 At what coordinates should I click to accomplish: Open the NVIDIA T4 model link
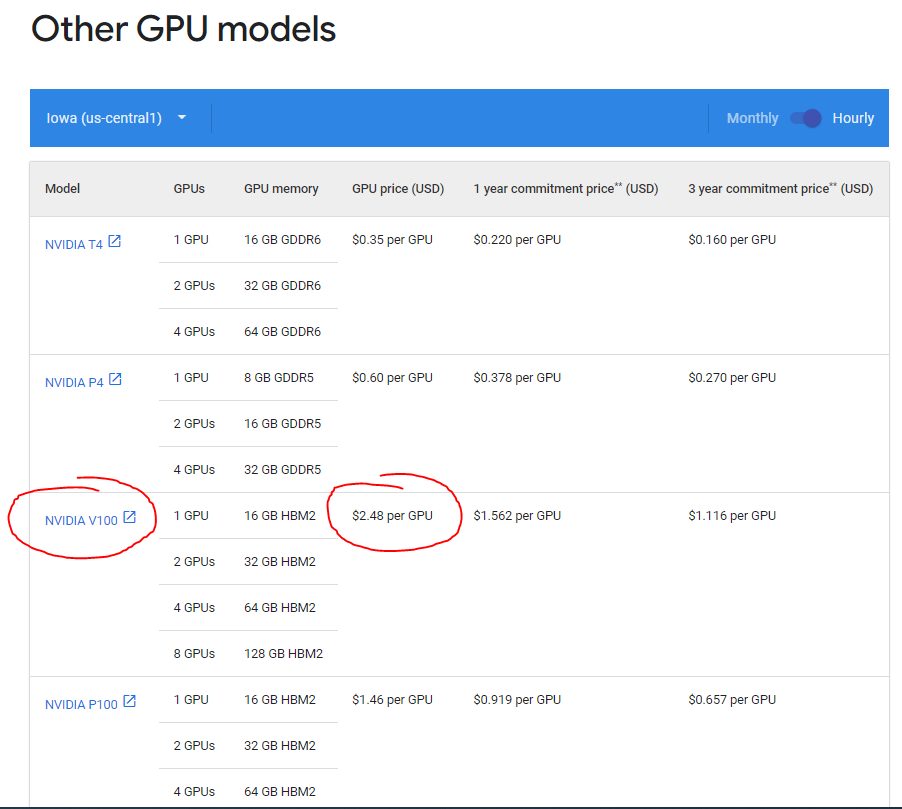point(74,245)
